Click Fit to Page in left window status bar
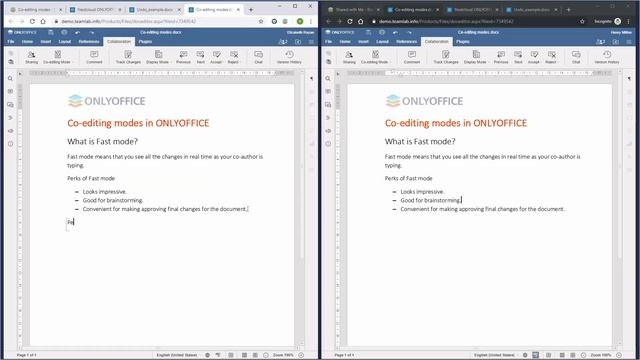The width and height of the screenshot is (640, 360). pos(244,355)
